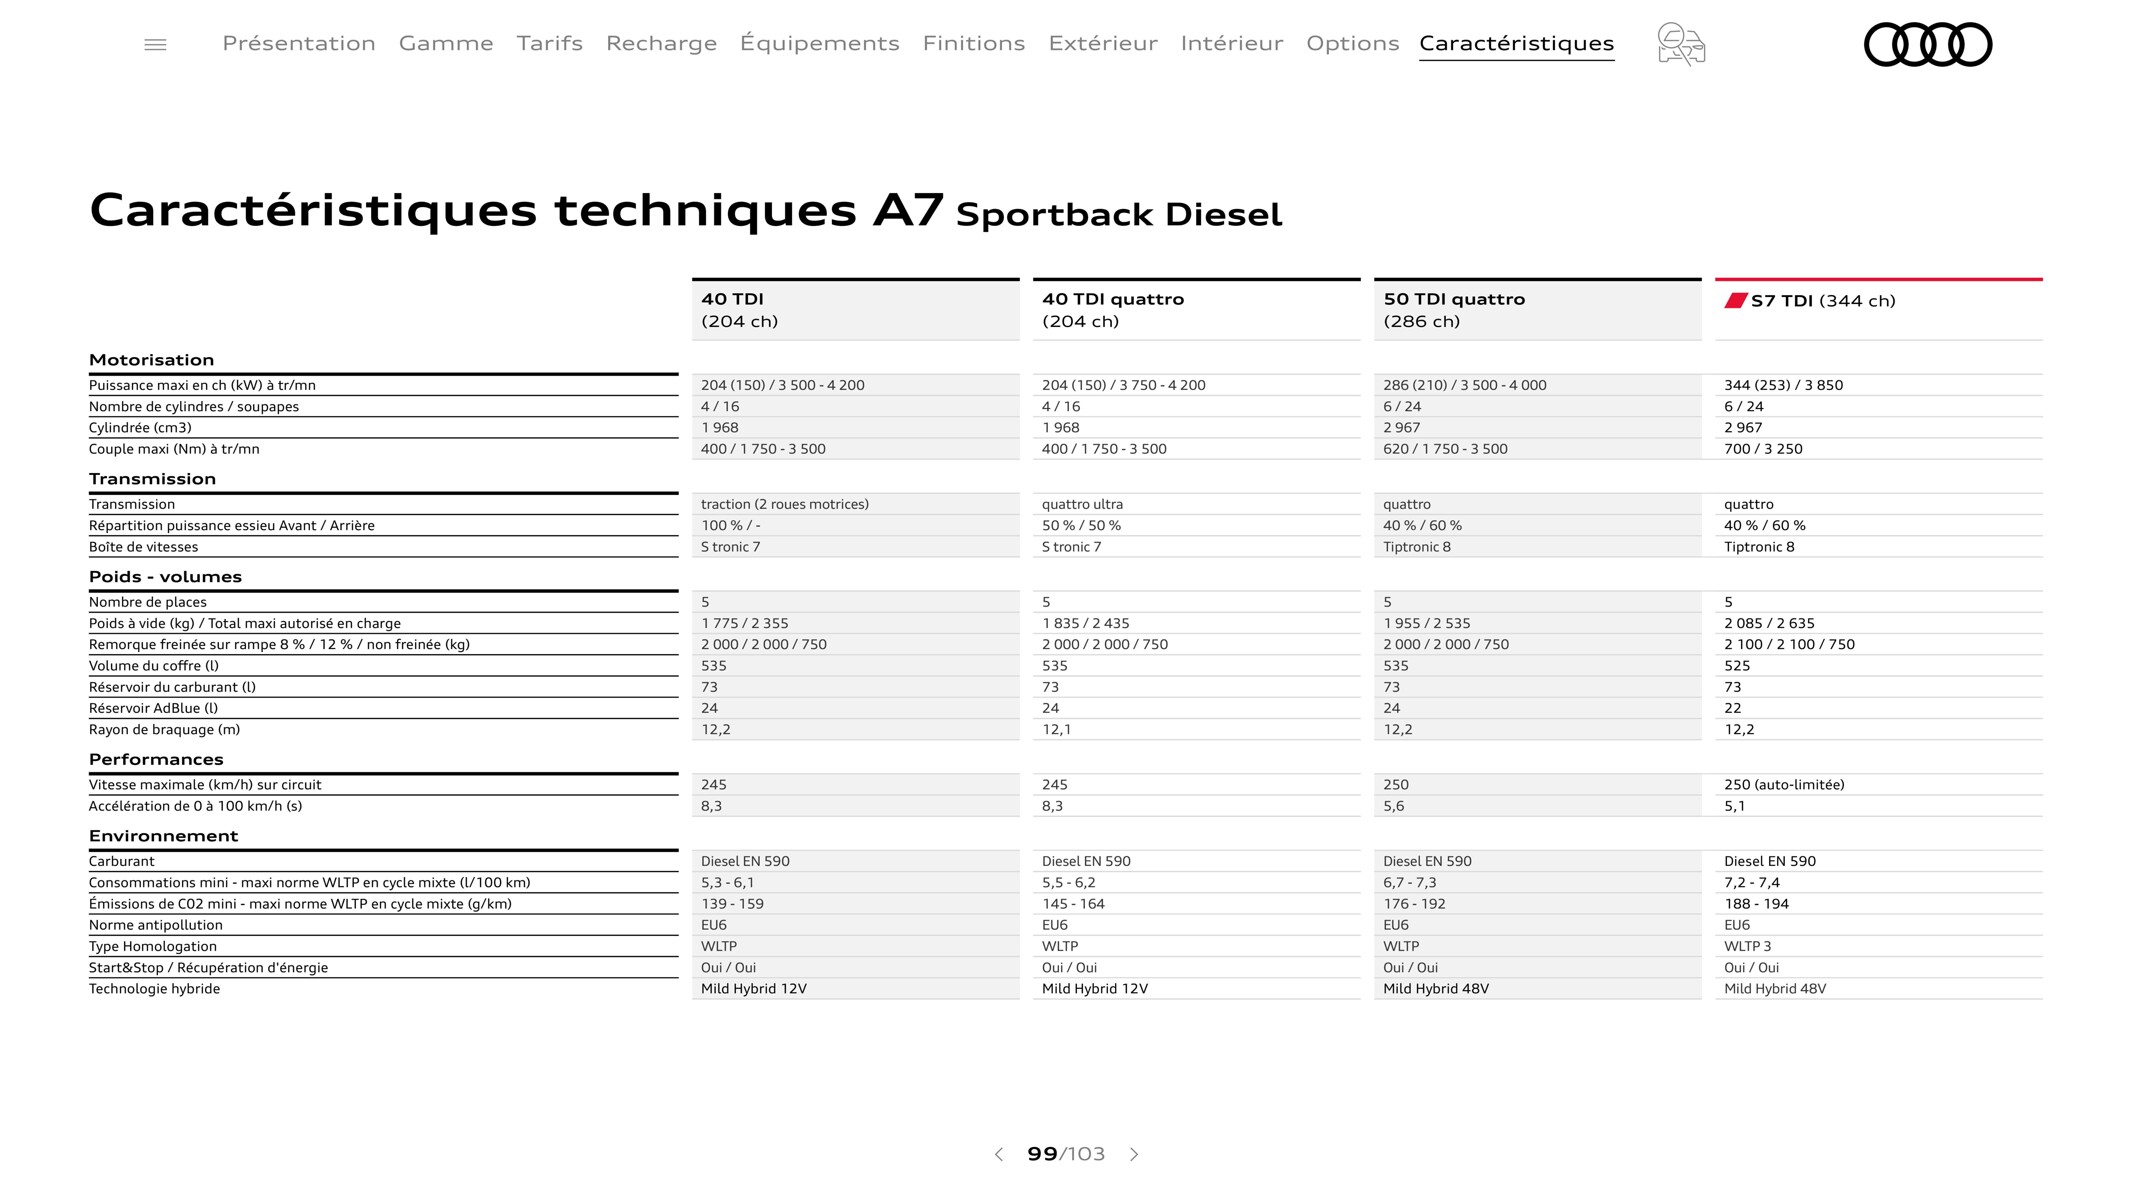Viewport: 2133px width, 1200px height.
Task: Click the Boîte de vitesses row label
Action: tap(143, 547)
